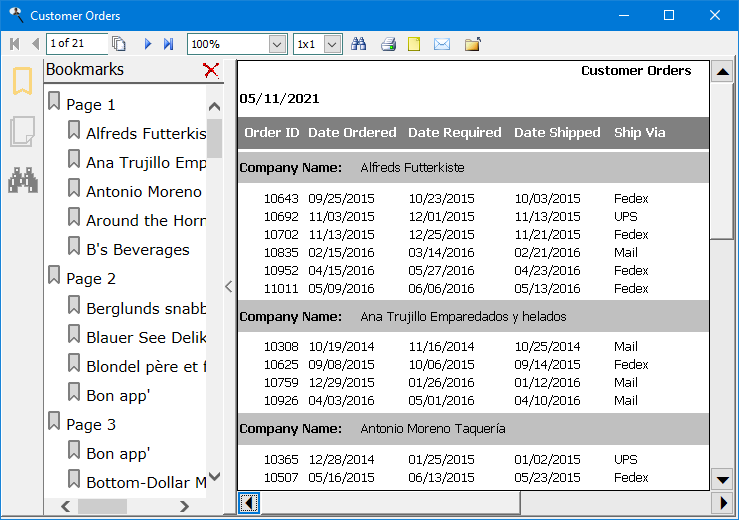Show the Bookmarks side panel tab
The width and height of the screenshot is (739, 520).
(x=22, y=81)
